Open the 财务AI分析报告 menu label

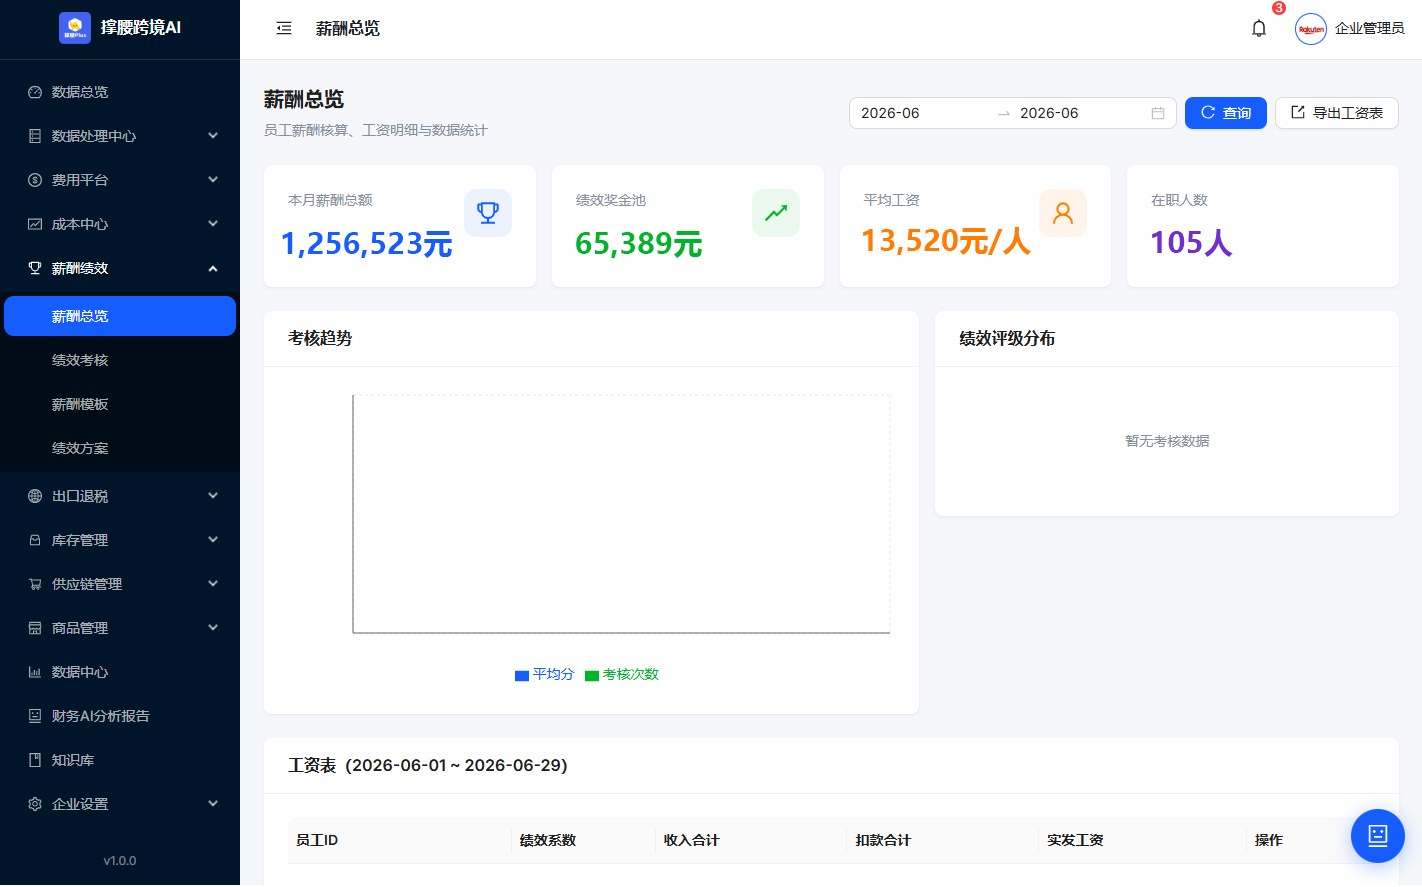[x=101, y=716]
